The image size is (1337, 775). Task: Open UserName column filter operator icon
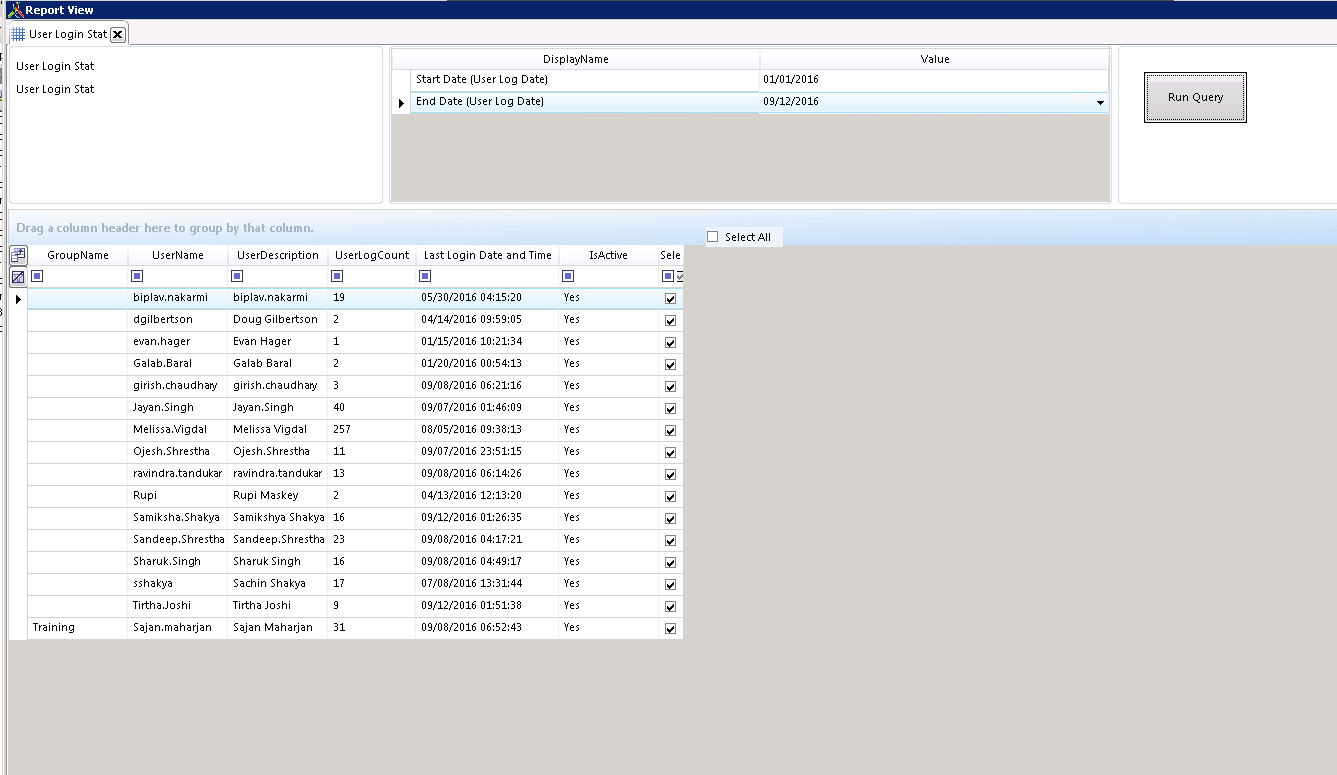pos(138,277)
